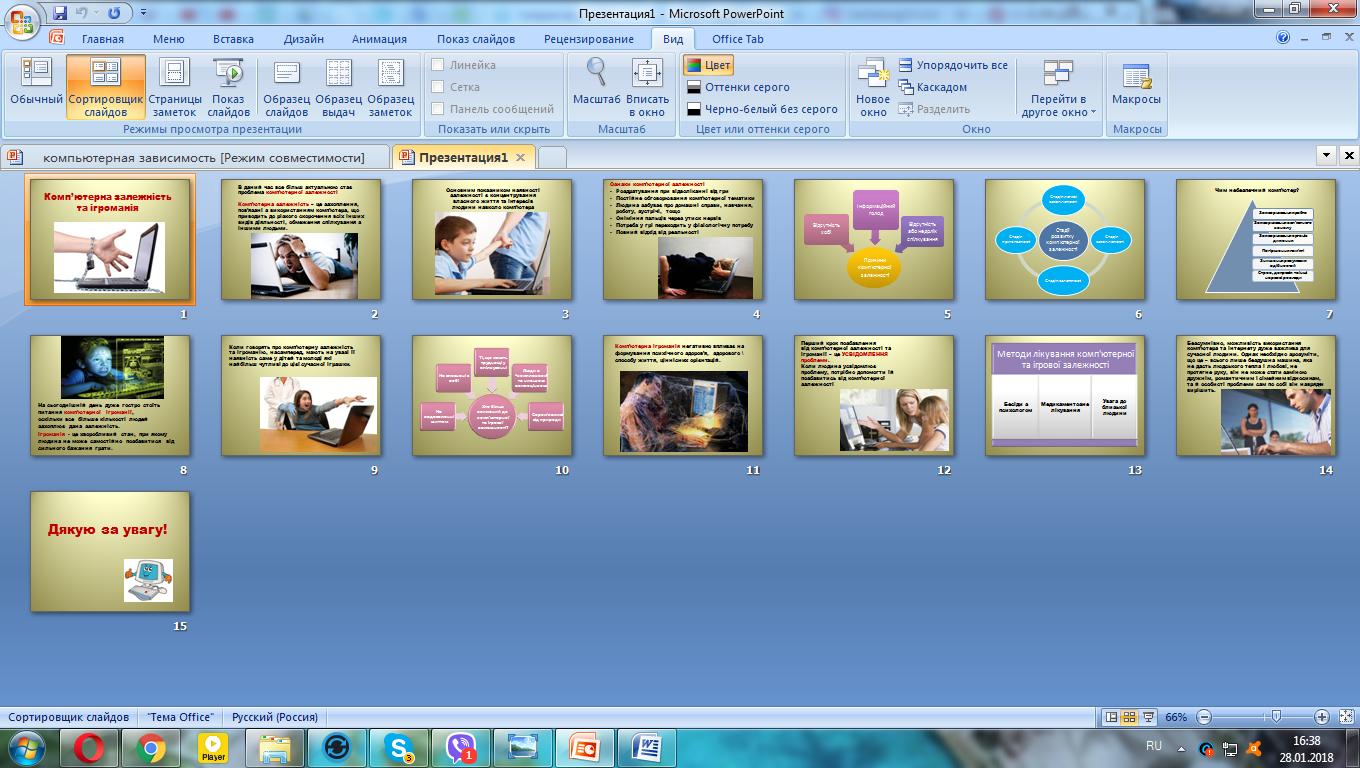Enable Черно-белый без серого mode
Screen dimensions: 1360x768
tap(762, 109)
